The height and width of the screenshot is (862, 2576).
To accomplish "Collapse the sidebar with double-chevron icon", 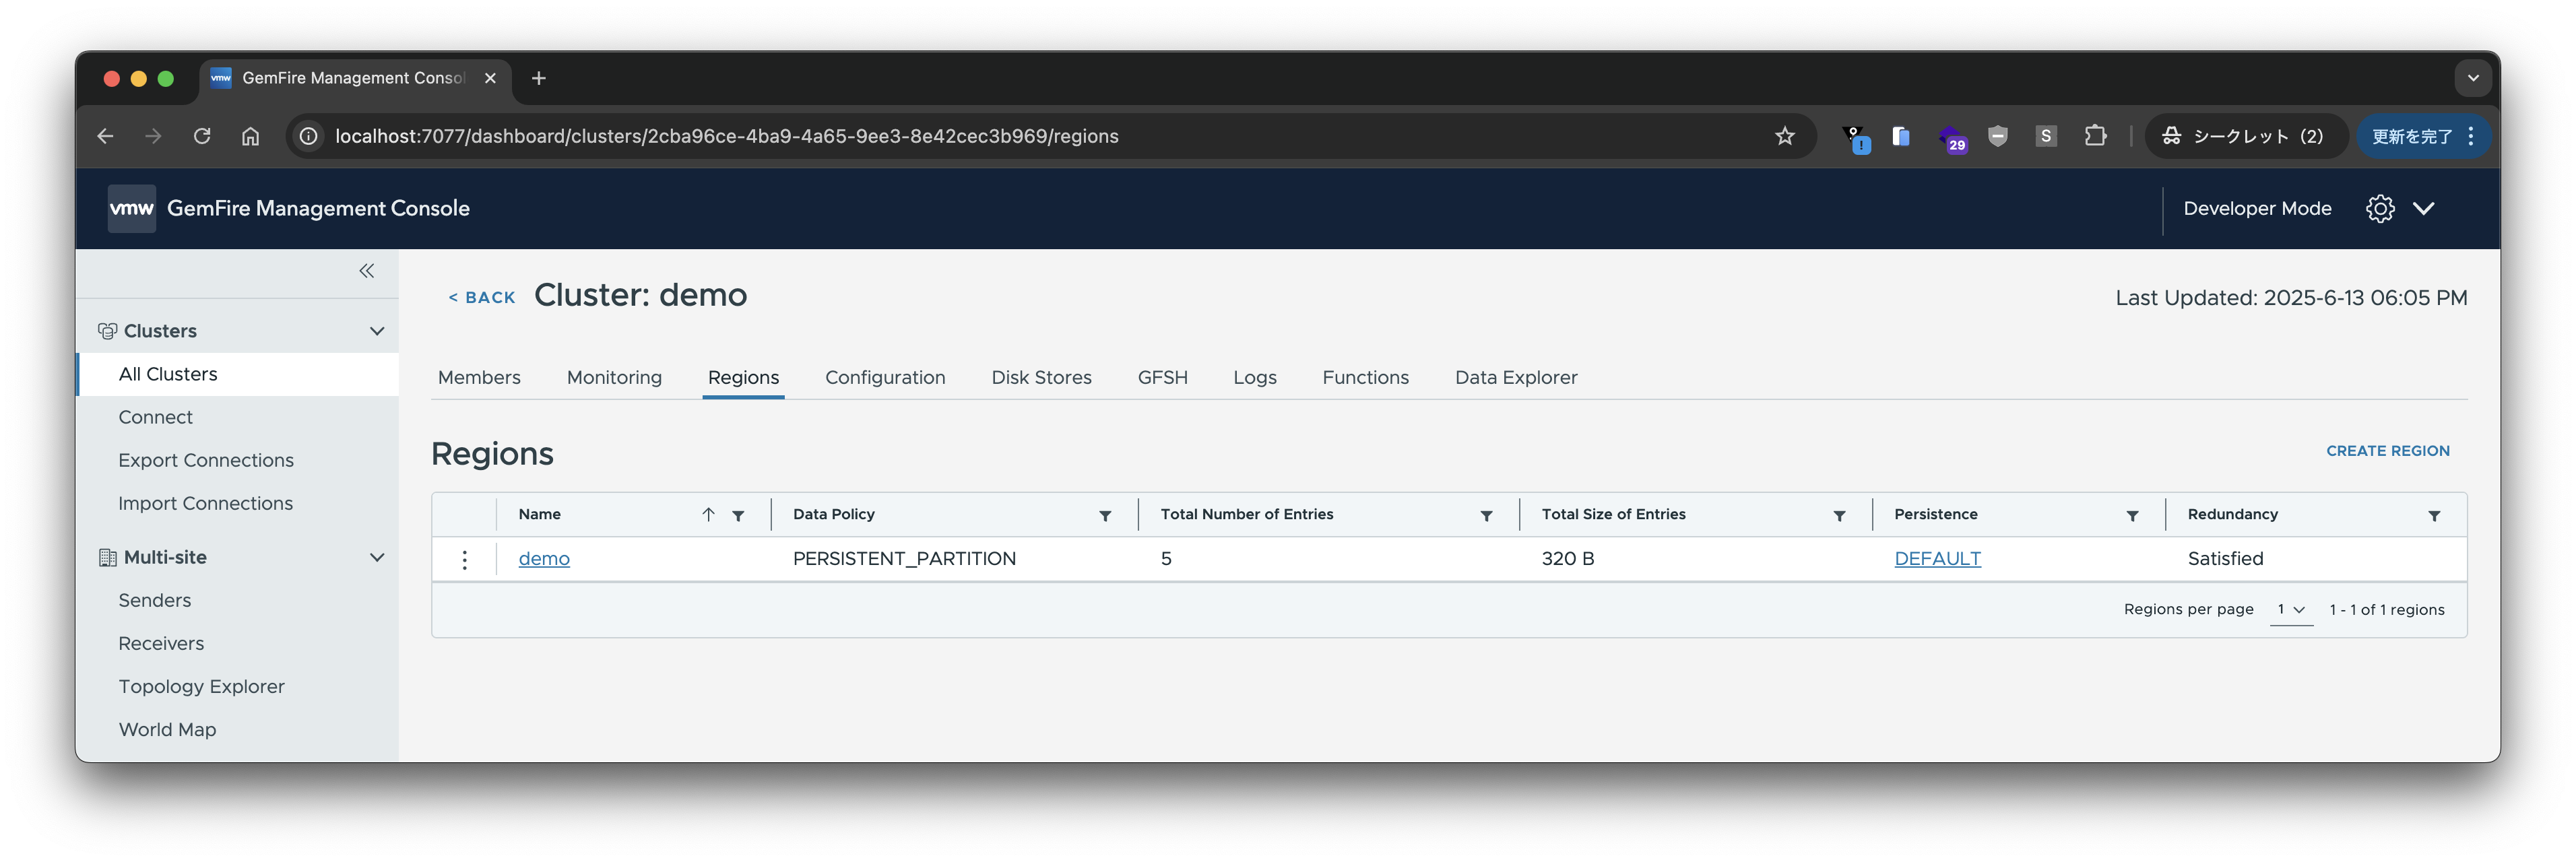I will (x=367, y=271).
